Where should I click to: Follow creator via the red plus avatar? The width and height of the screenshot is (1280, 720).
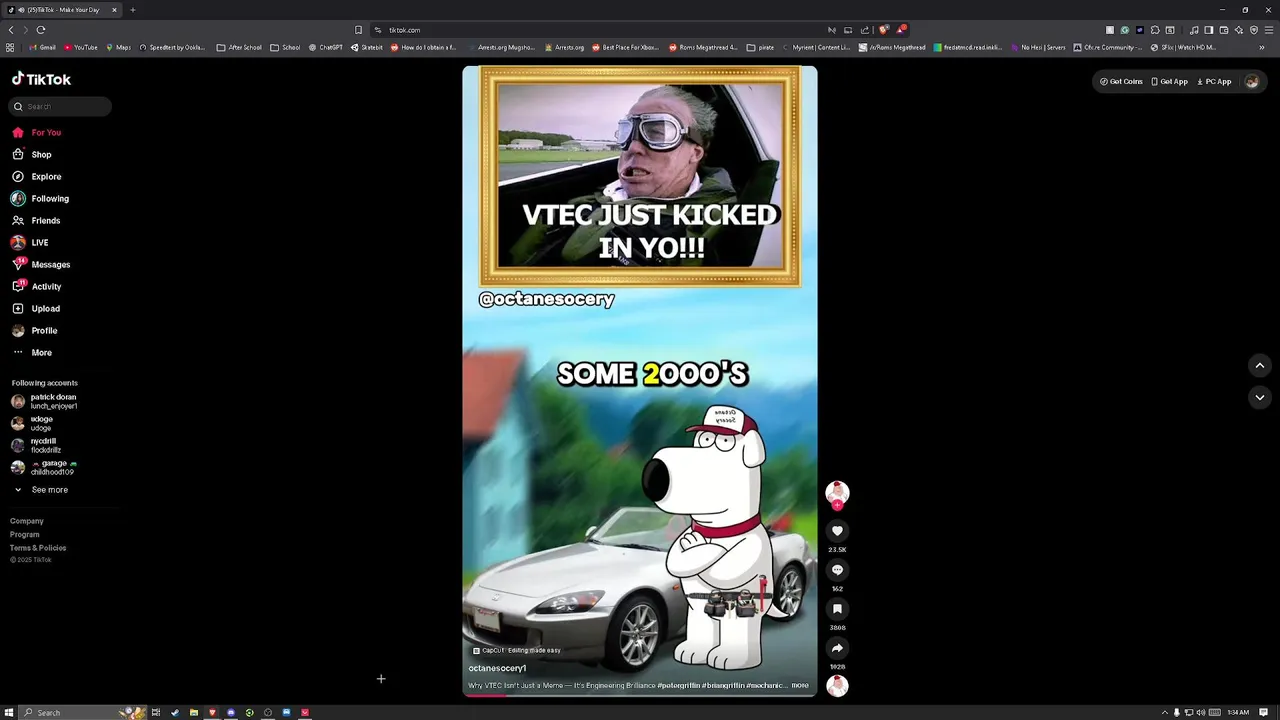point(837,505)
